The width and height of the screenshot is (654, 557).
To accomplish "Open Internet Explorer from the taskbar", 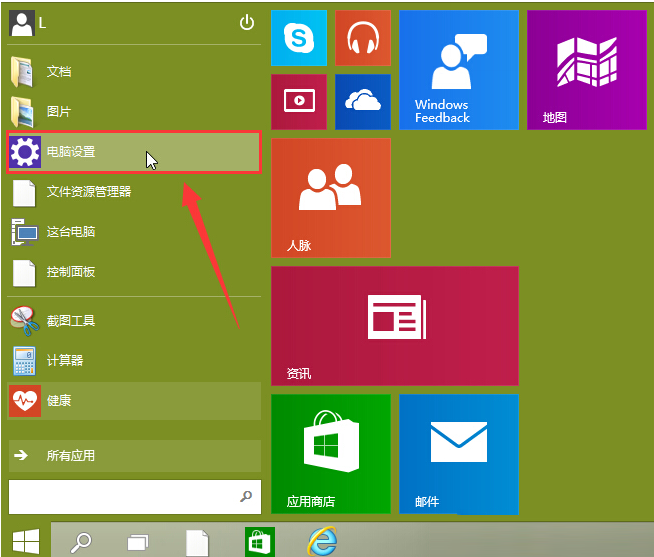I will pyautogui.click(x=321, y=542).
